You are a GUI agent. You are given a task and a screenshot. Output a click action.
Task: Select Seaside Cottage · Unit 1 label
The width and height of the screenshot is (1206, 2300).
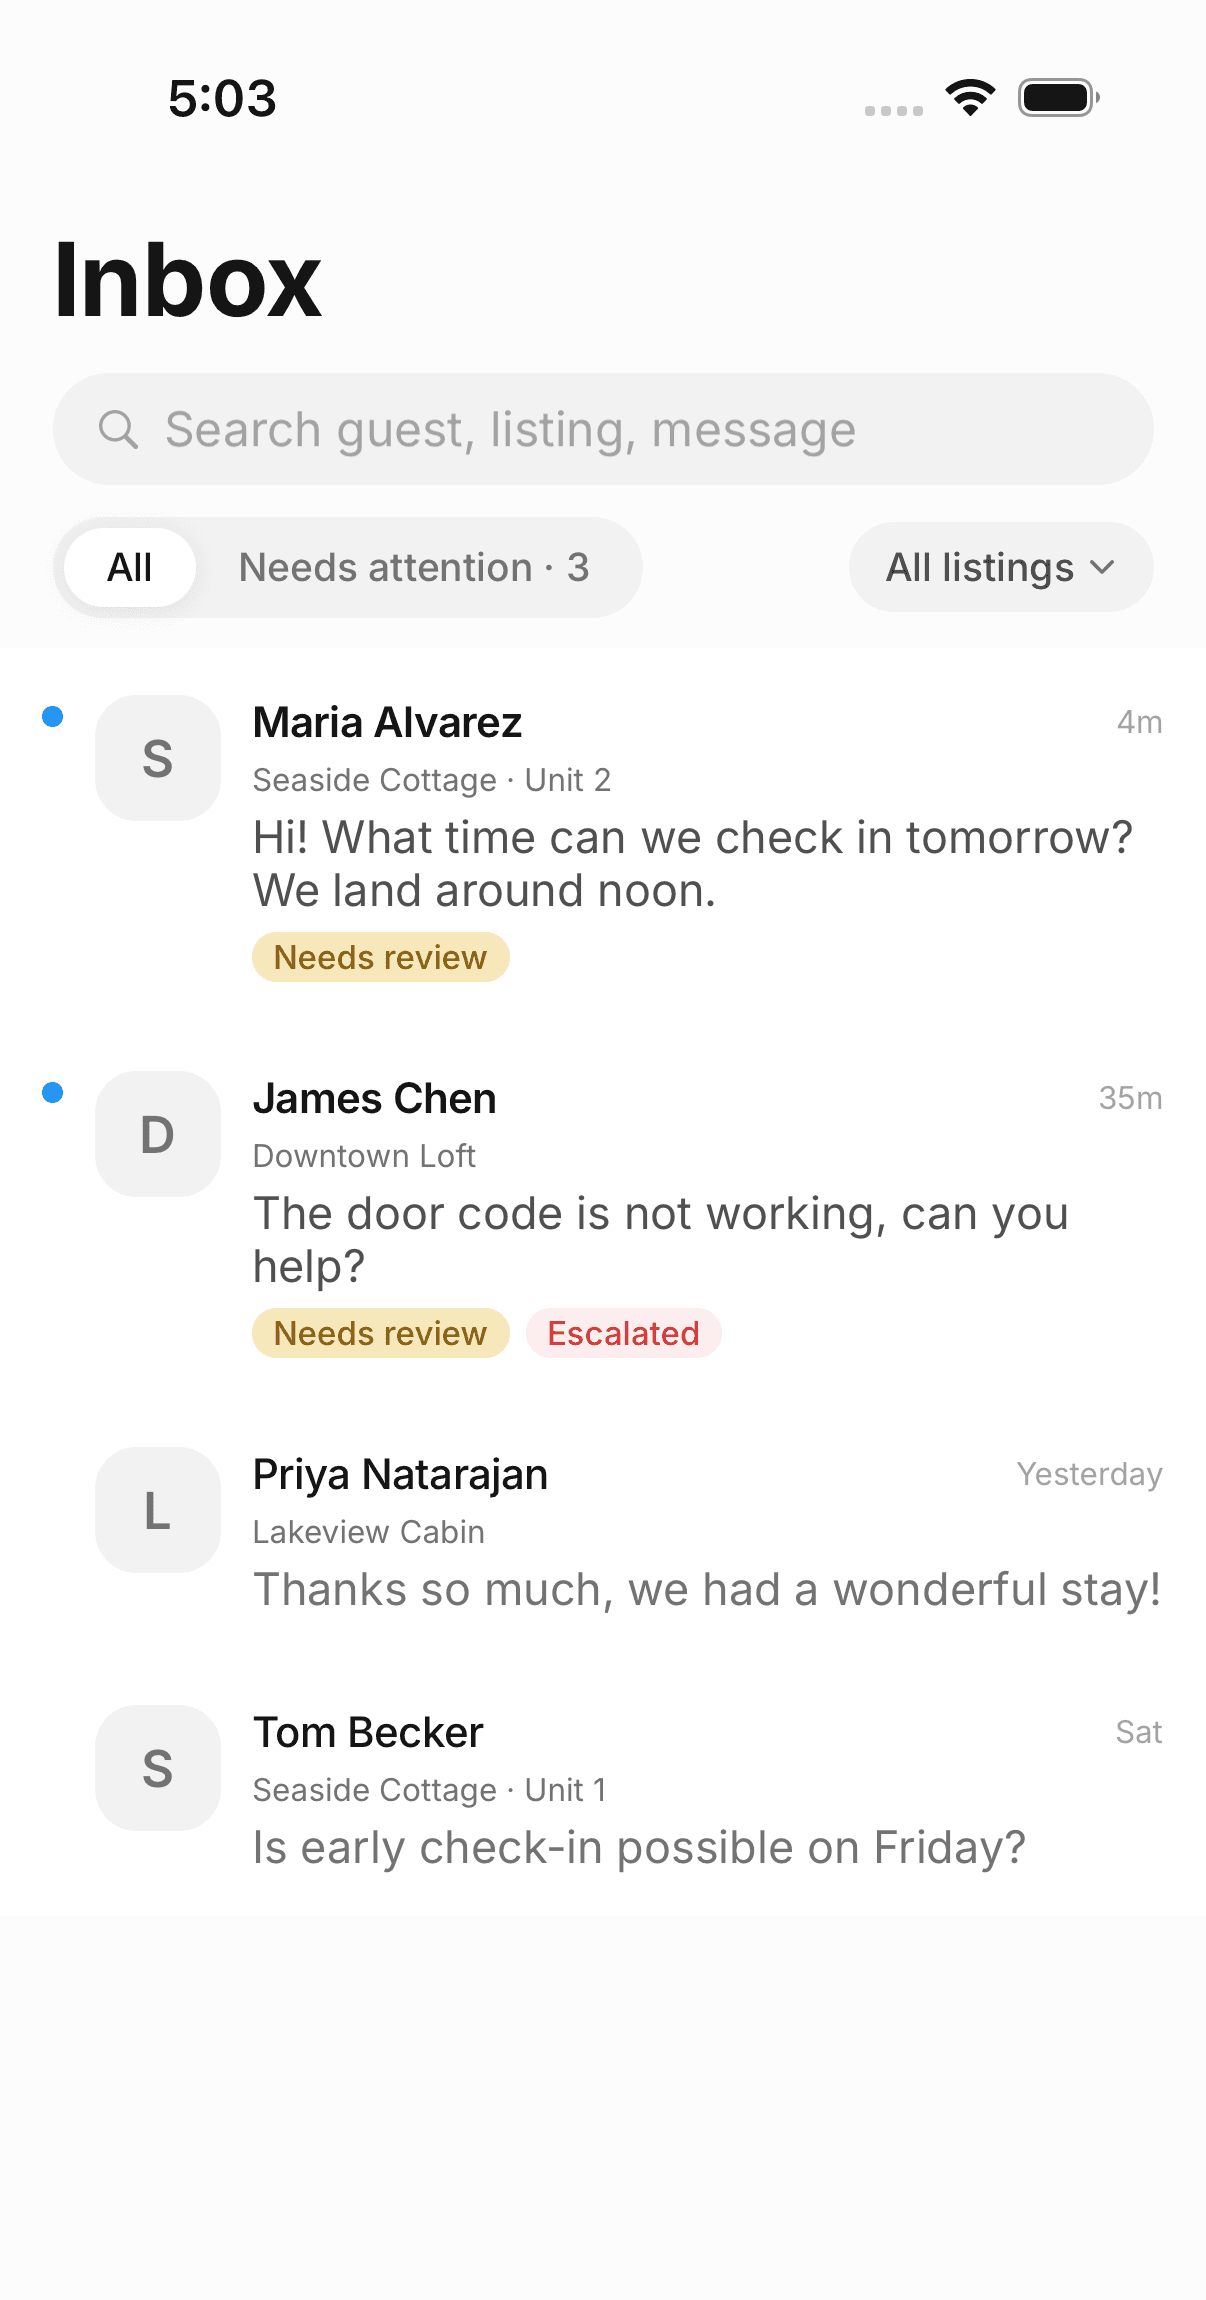(430, 1790)
